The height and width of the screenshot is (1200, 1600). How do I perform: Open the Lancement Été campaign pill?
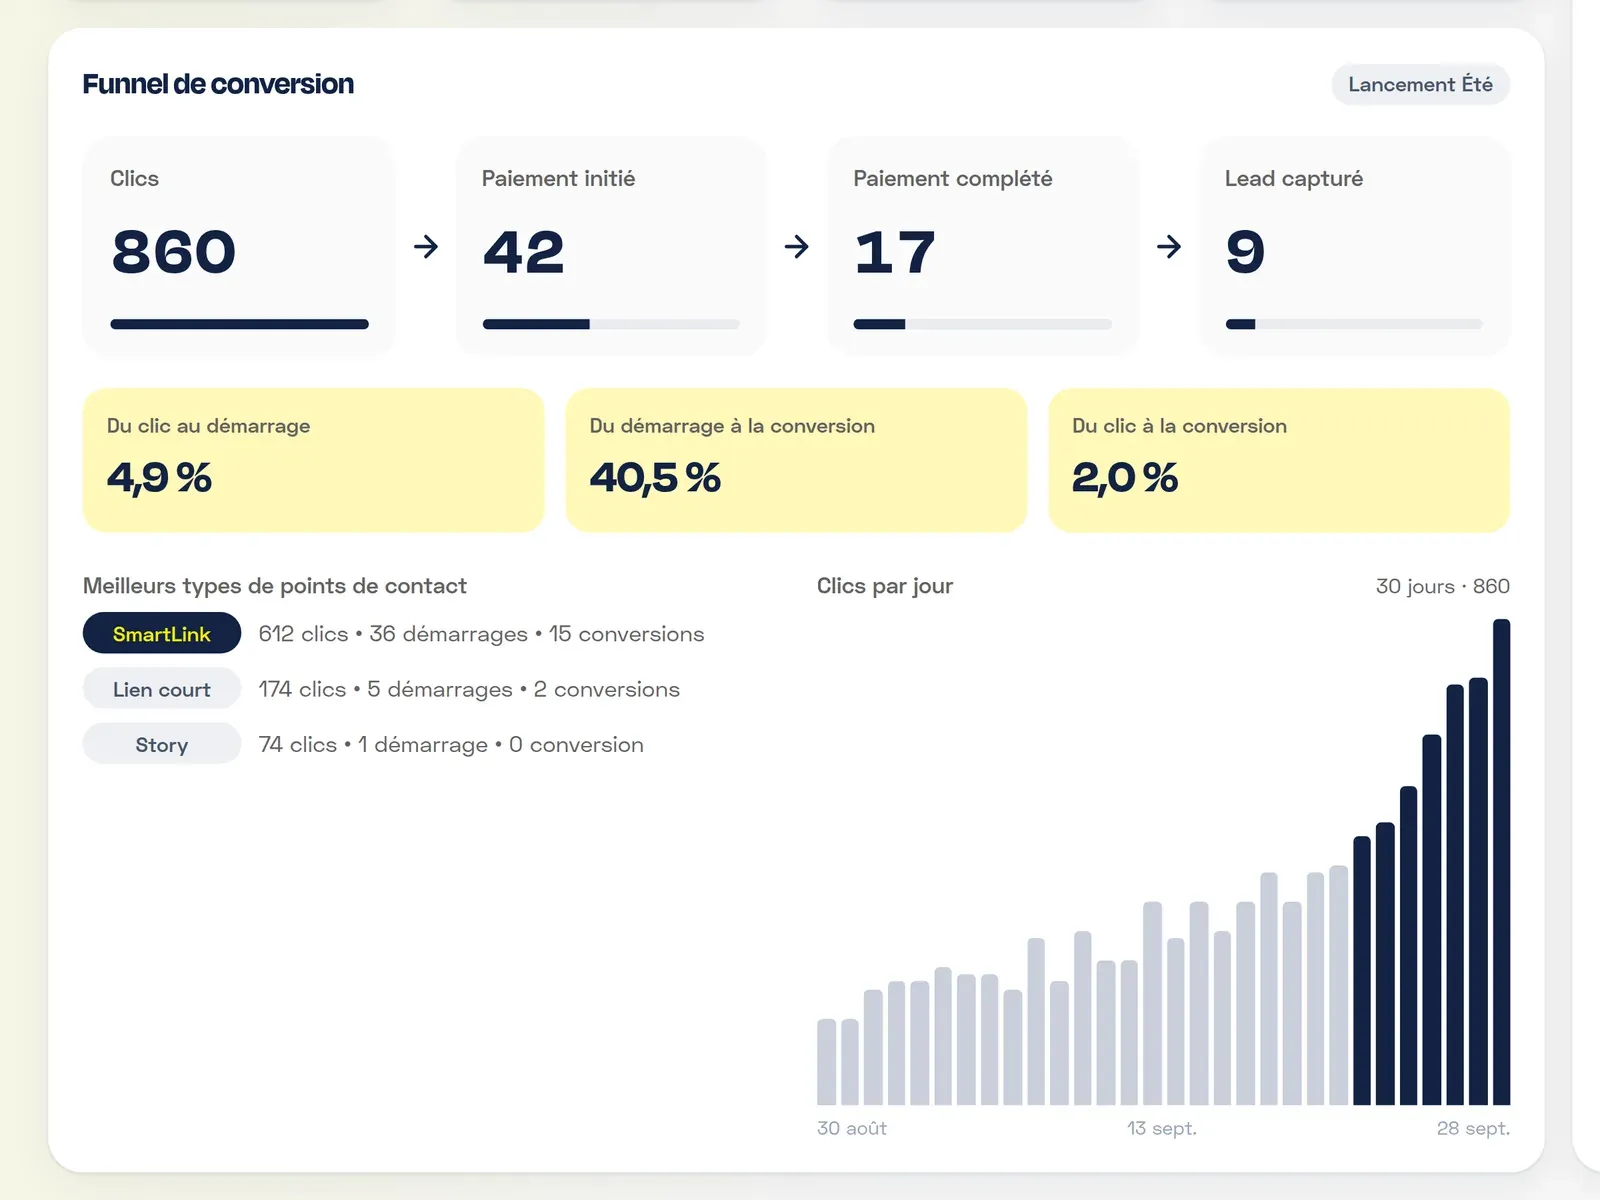click(x=1420, y=84)
